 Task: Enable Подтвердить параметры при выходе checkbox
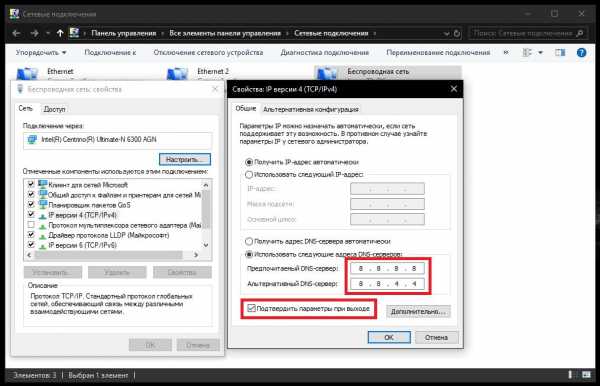(x=251, y=308)
